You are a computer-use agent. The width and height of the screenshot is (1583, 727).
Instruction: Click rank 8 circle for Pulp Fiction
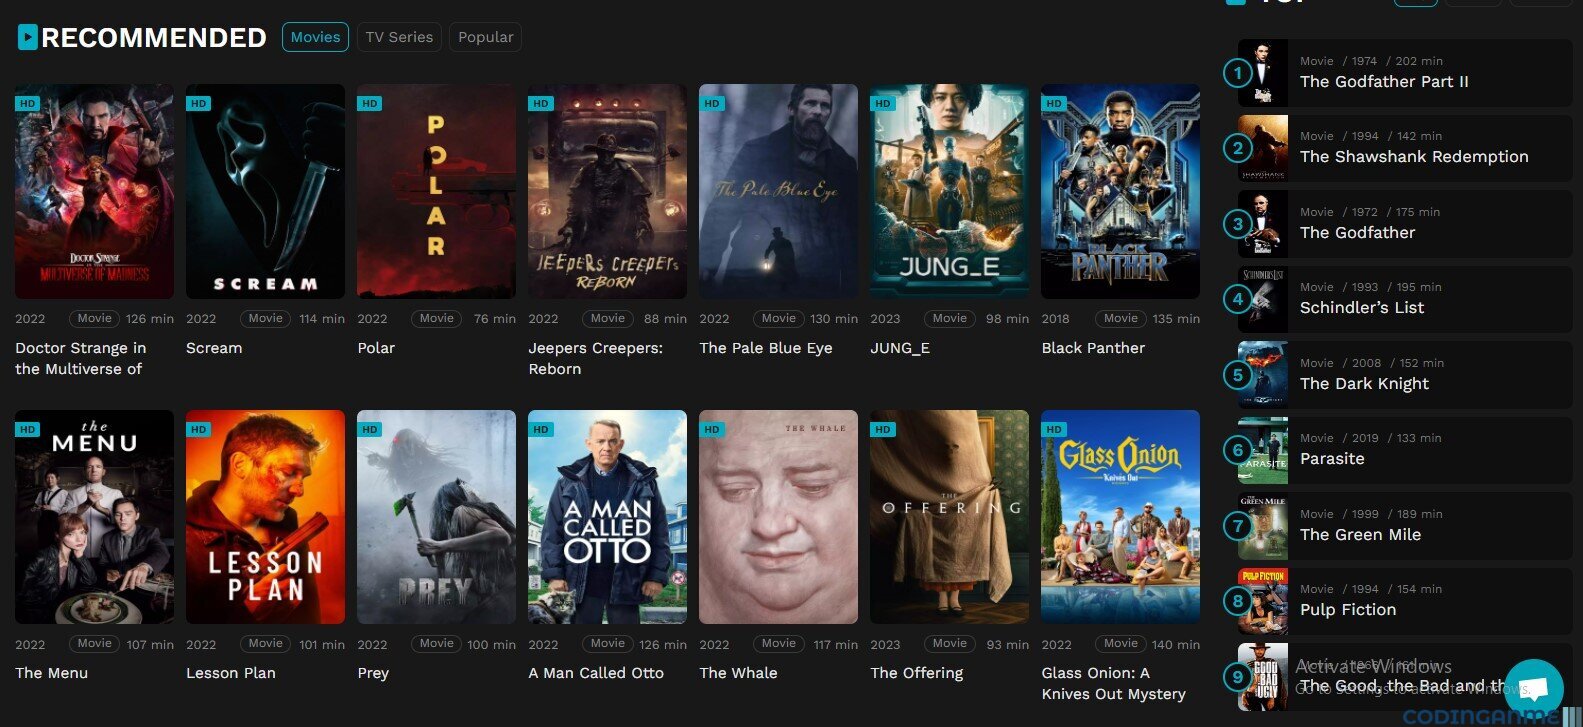coord(1238,601)
